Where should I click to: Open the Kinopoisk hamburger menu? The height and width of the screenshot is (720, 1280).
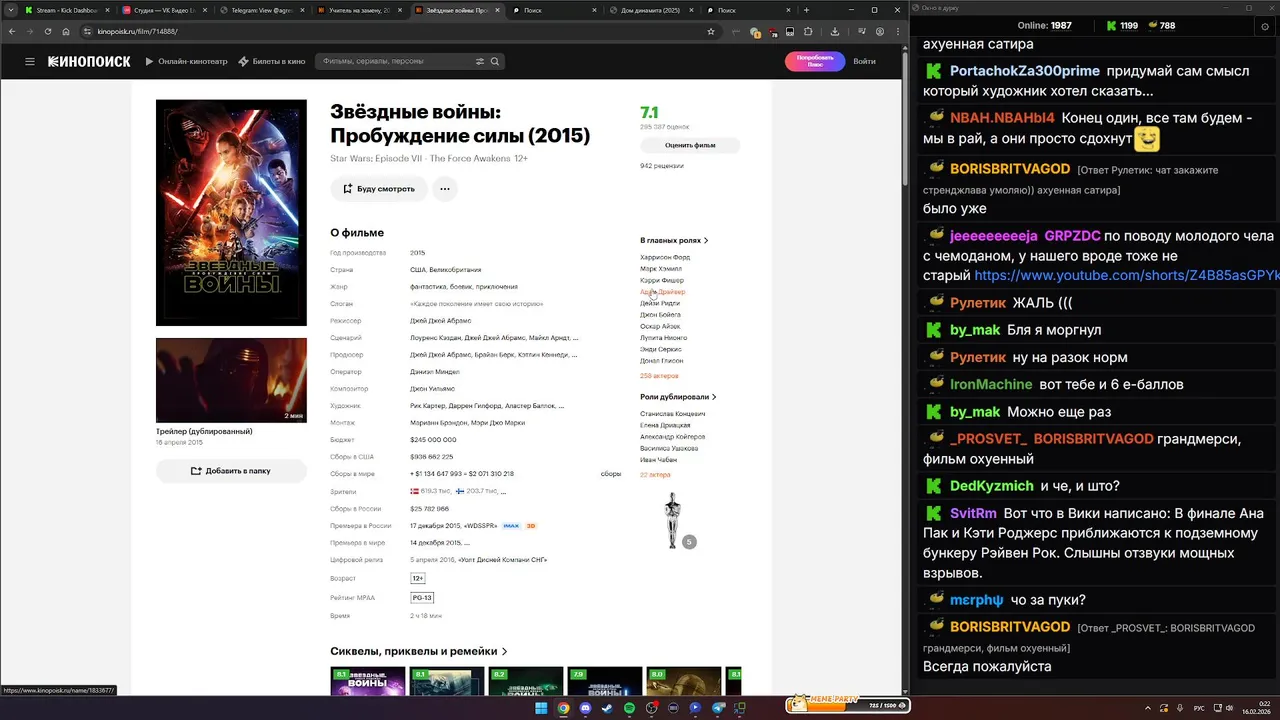[30, 61]
